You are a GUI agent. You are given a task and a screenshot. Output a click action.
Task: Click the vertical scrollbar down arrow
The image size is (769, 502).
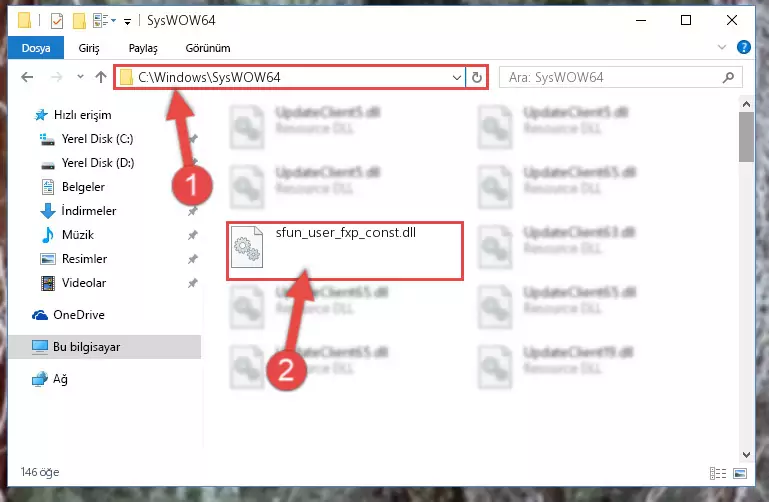(x=746, y=454)
